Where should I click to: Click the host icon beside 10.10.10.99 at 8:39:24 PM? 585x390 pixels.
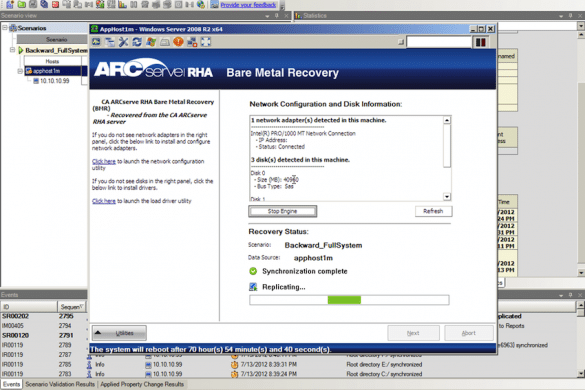148,374
